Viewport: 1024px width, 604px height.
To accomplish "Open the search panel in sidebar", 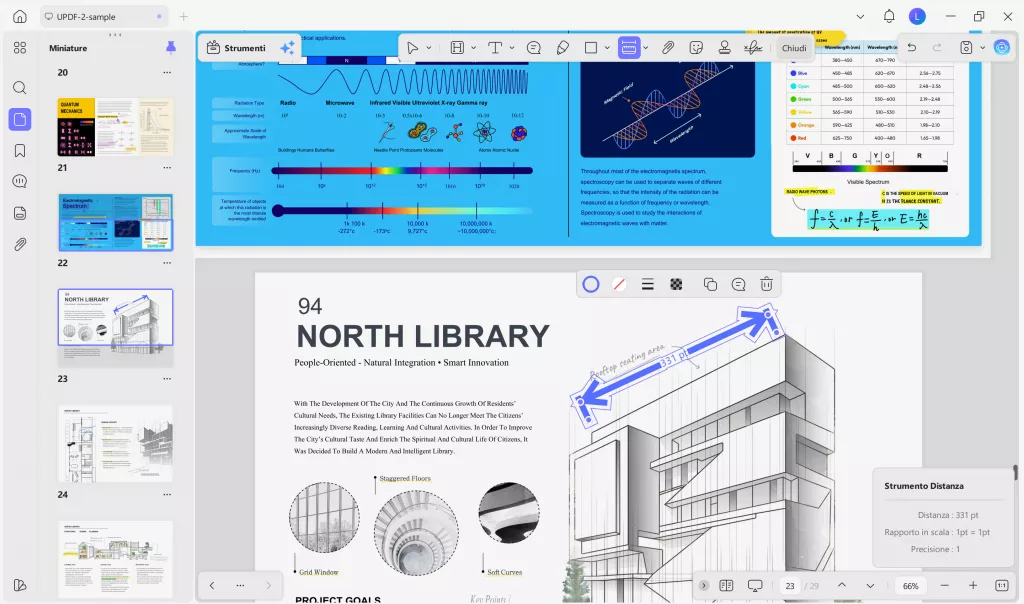I will 20,87.
